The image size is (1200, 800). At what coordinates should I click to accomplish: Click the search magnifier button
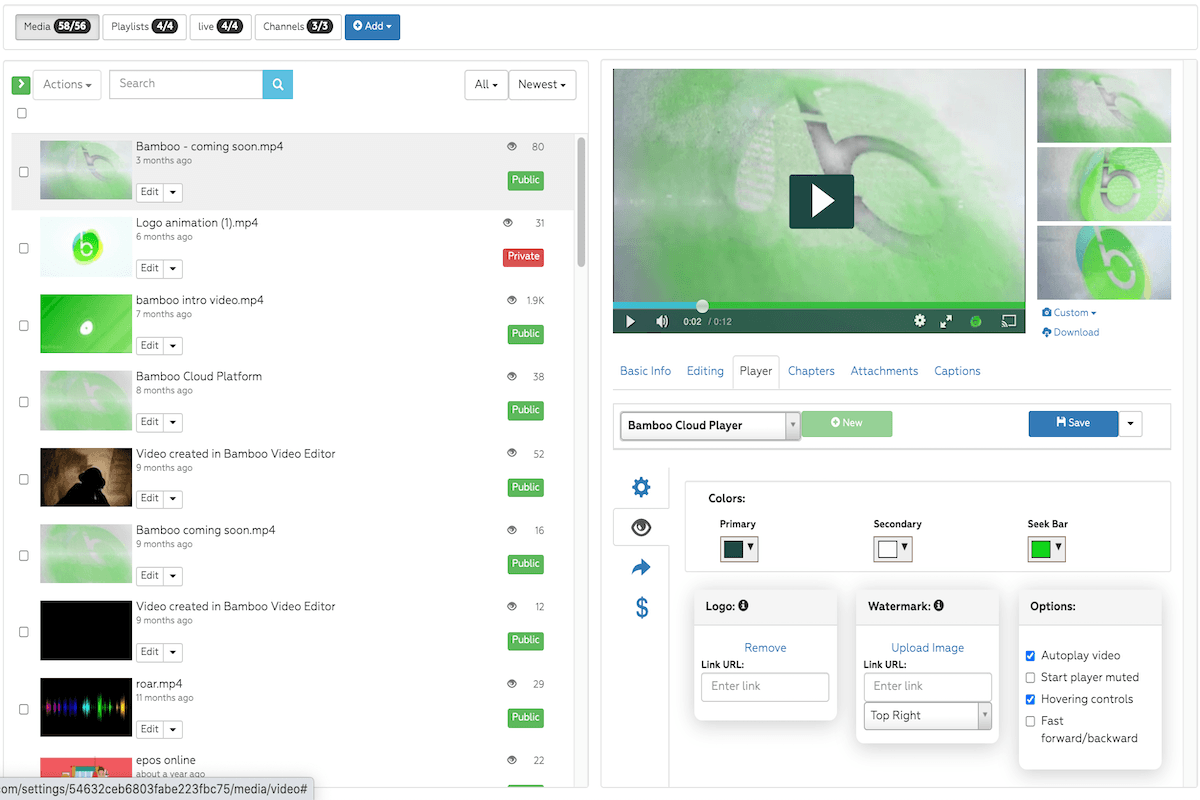pos(278,84)
